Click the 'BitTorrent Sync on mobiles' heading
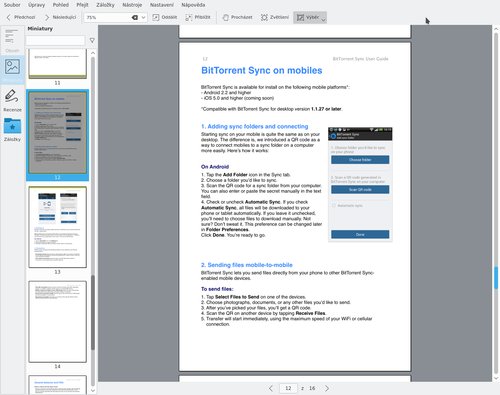500x395 pixels. [262, 71]
